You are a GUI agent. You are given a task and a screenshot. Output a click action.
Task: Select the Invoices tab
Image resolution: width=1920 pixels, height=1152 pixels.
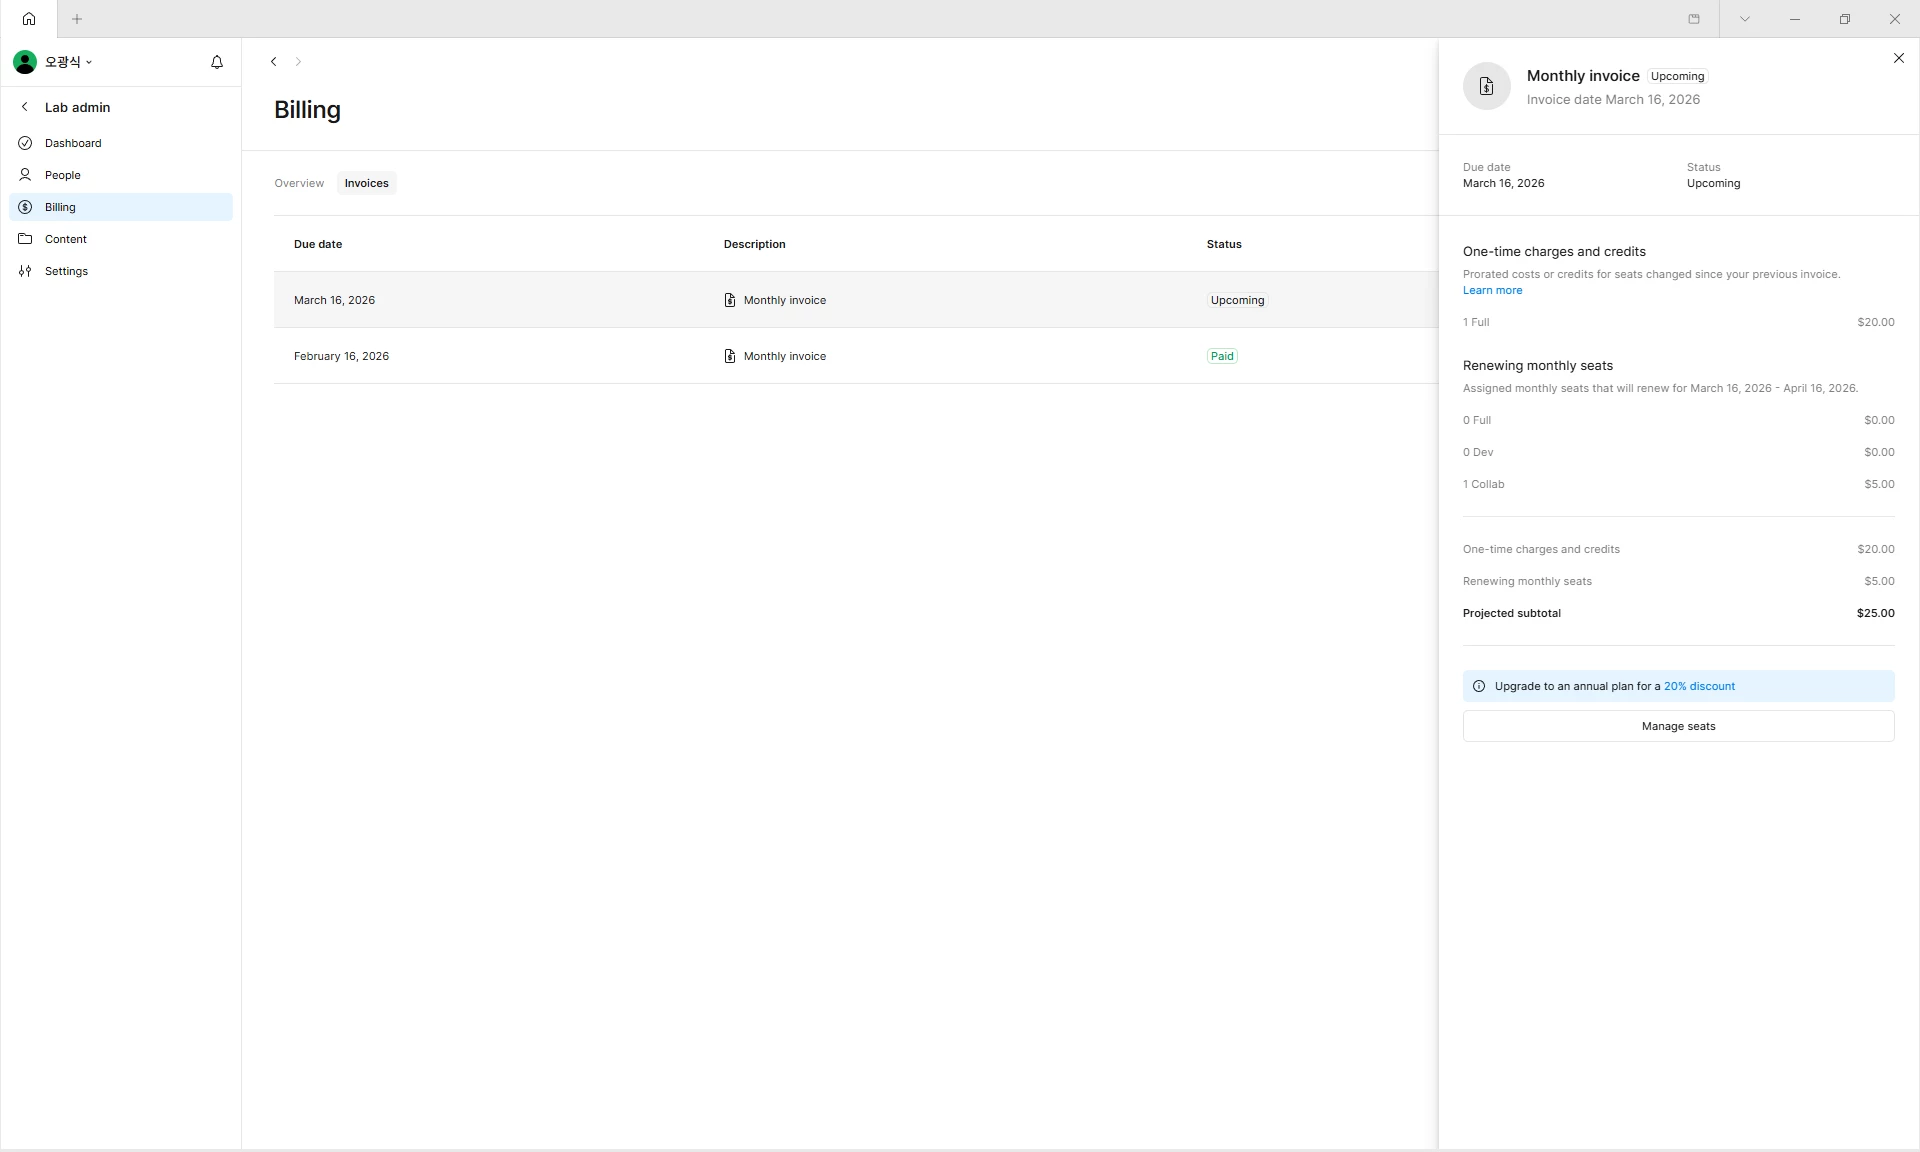pos(366,183)
